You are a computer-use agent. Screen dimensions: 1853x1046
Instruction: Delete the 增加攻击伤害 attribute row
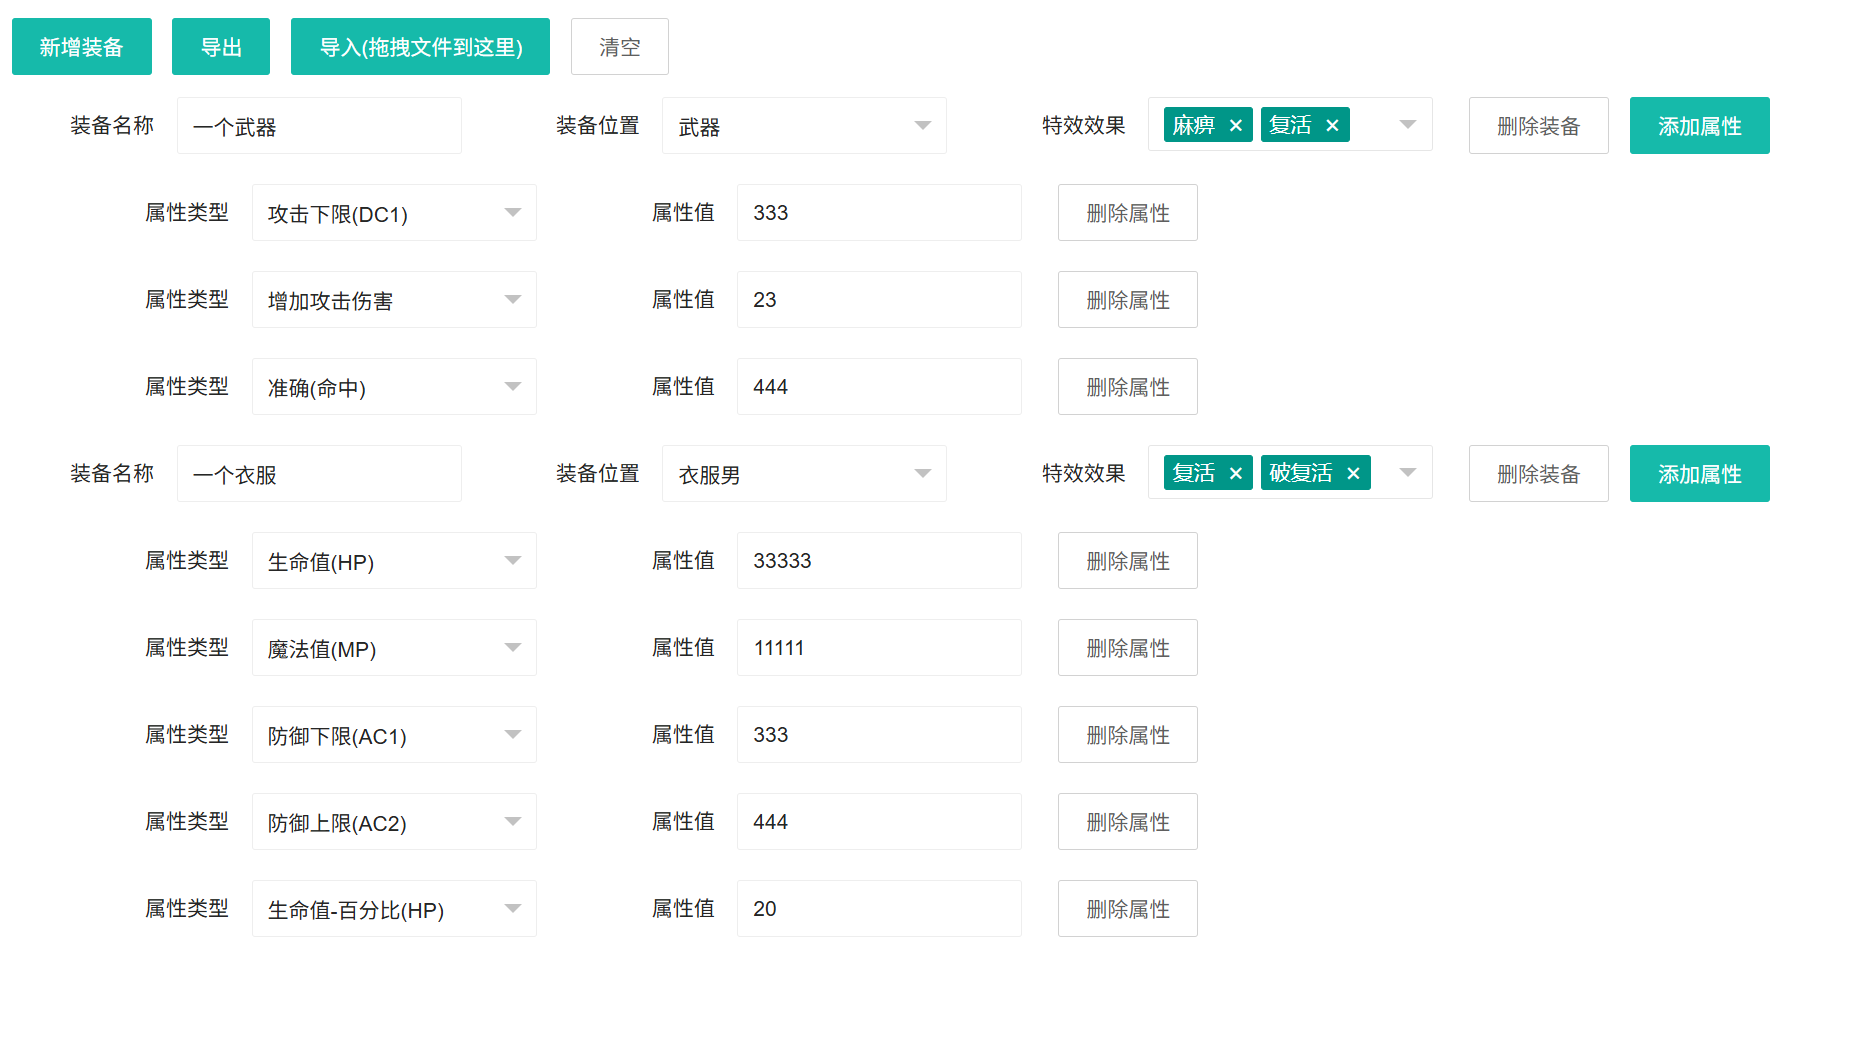[x=1127, y=300]
